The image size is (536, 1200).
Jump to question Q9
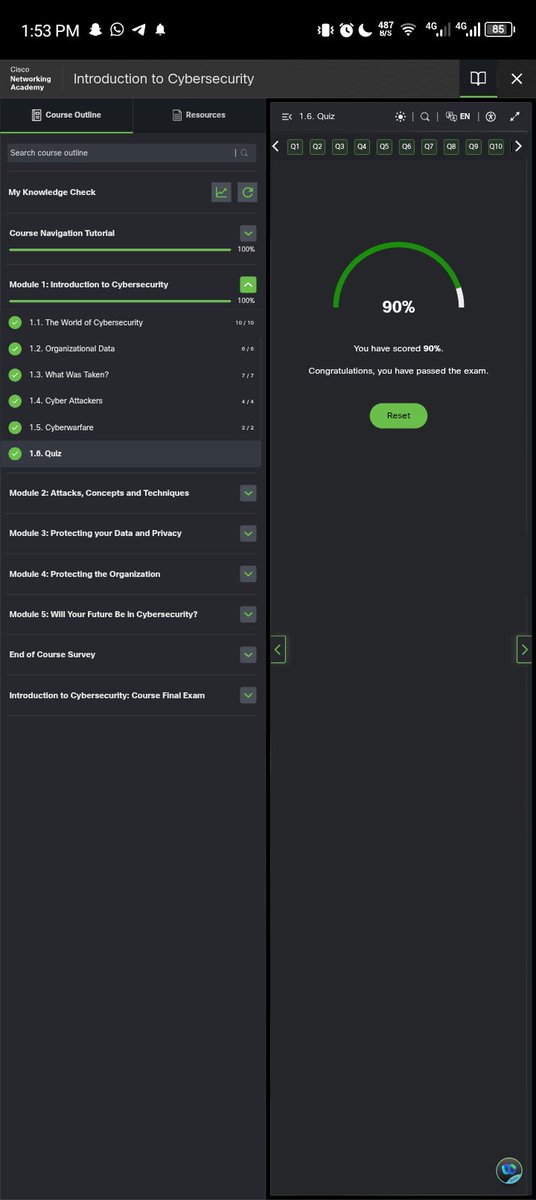(x=473, y=147)
